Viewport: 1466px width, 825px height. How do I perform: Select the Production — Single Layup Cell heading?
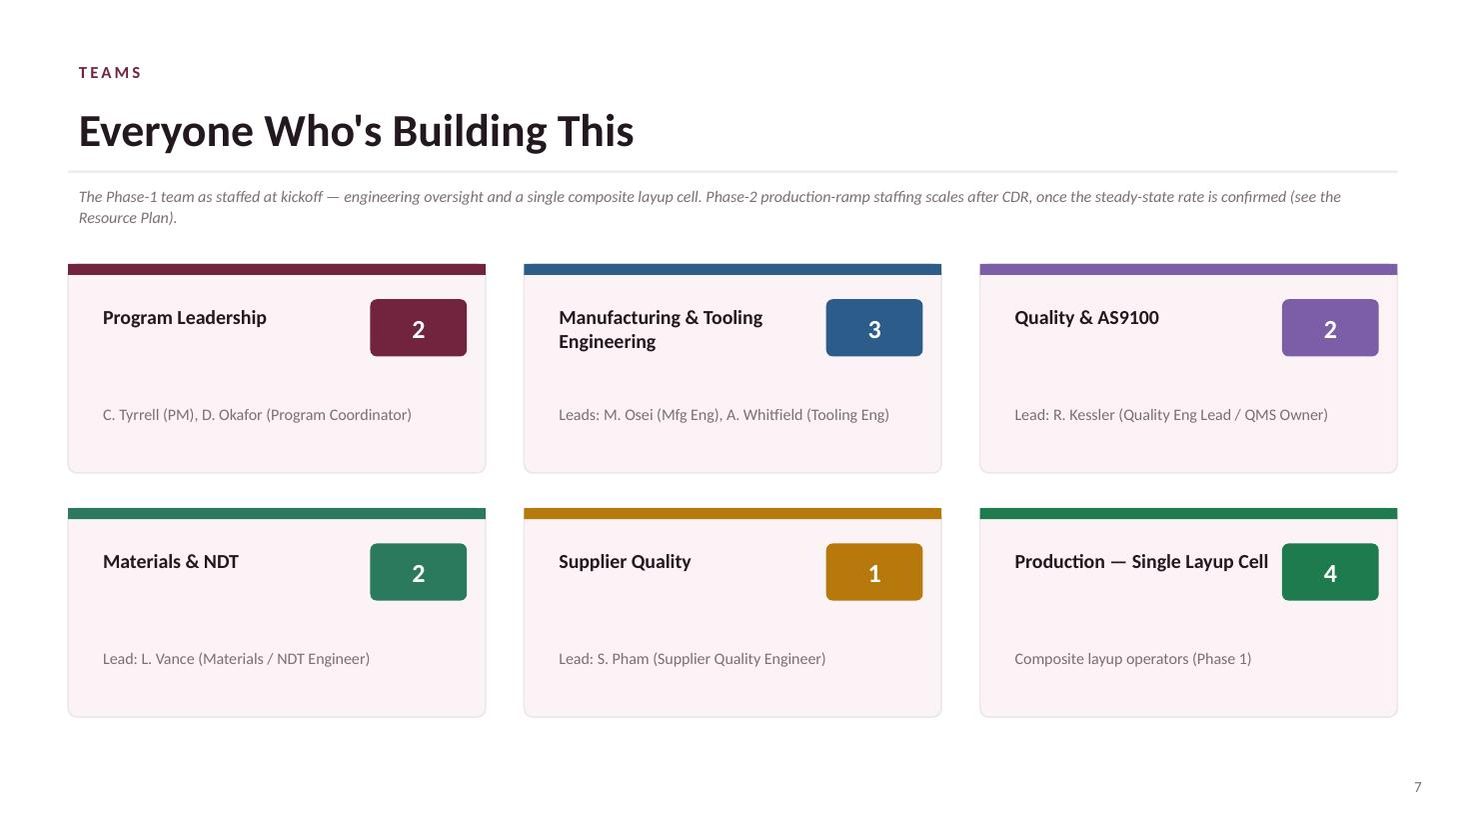(1141, 562)
